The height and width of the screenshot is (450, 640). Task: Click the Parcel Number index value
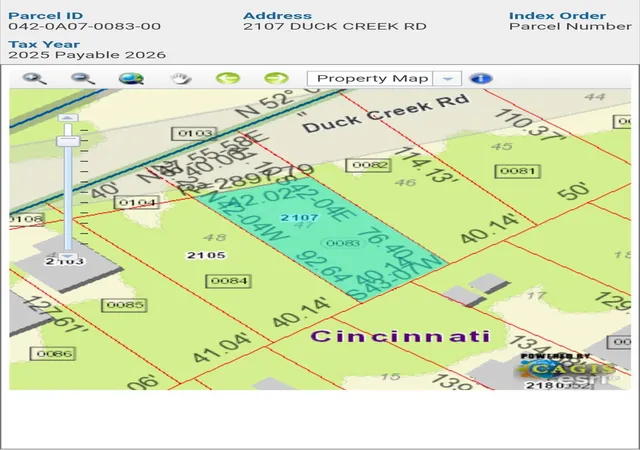pos(570,27)
